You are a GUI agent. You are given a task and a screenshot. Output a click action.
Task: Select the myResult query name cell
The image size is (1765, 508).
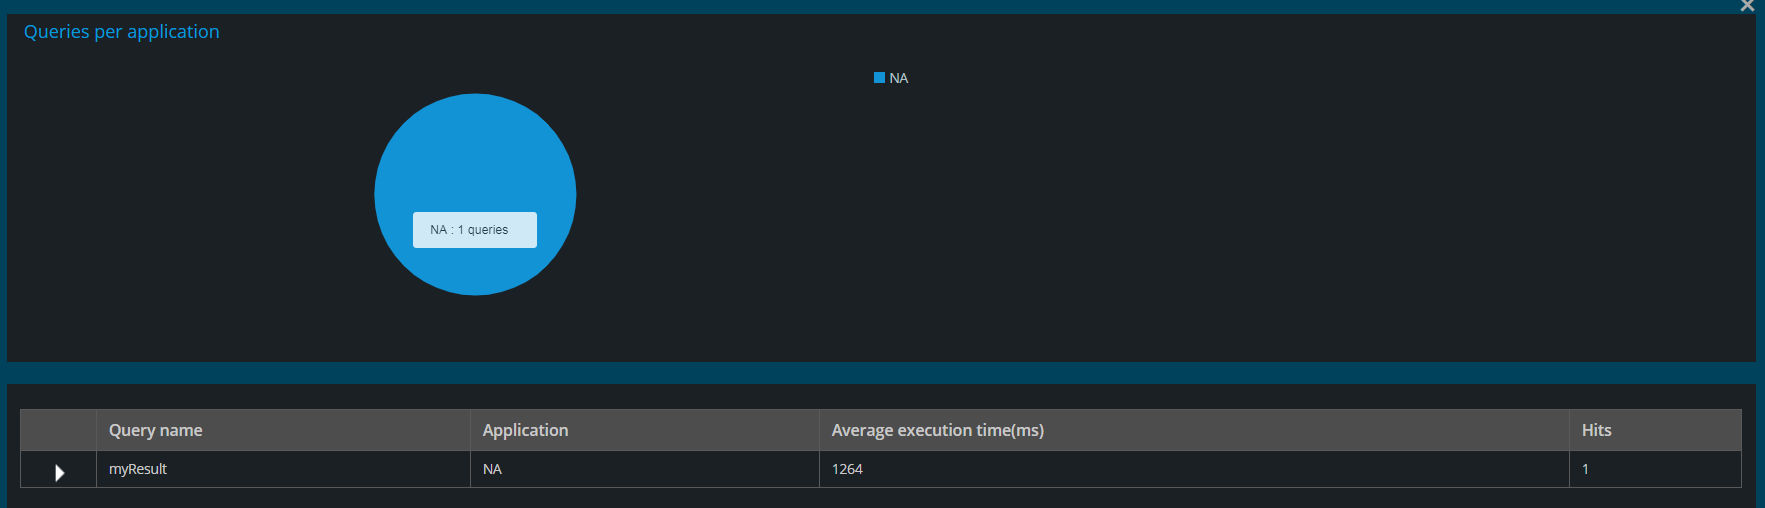[x=283, y=469]
